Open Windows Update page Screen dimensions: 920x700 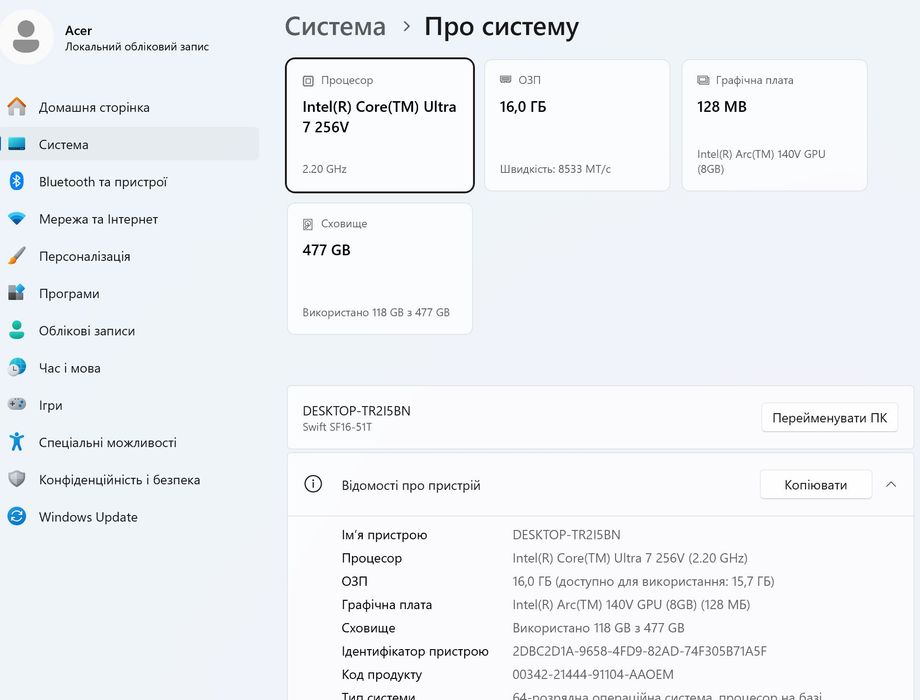[x=129, y=517]
